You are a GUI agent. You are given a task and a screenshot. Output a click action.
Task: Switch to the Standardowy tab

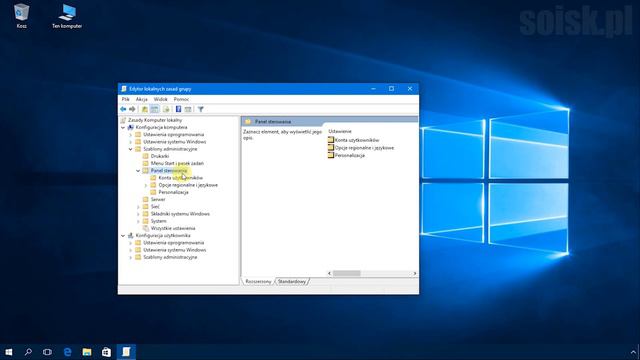292,282
